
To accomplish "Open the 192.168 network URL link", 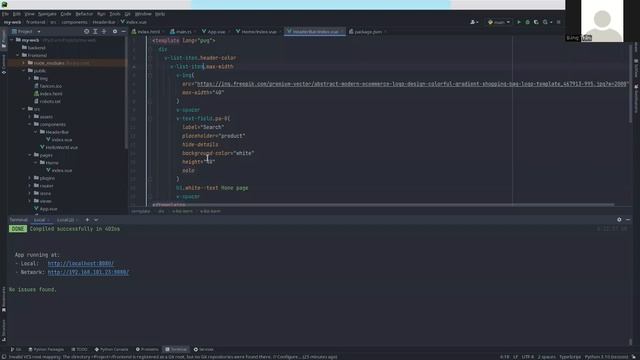I will [x=88, y=272].
